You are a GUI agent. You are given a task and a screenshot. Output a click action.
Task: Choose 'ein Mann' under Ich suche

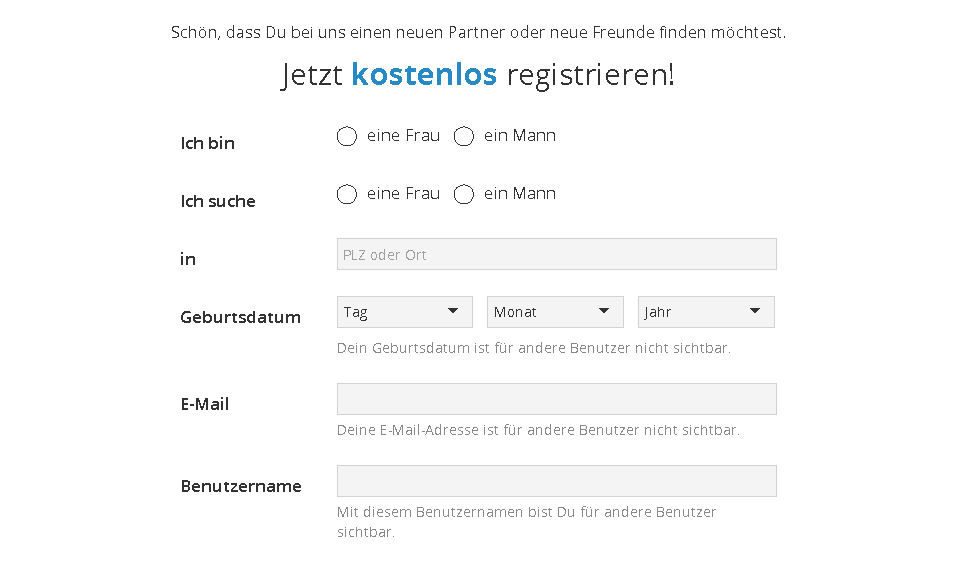click(464, 195)
